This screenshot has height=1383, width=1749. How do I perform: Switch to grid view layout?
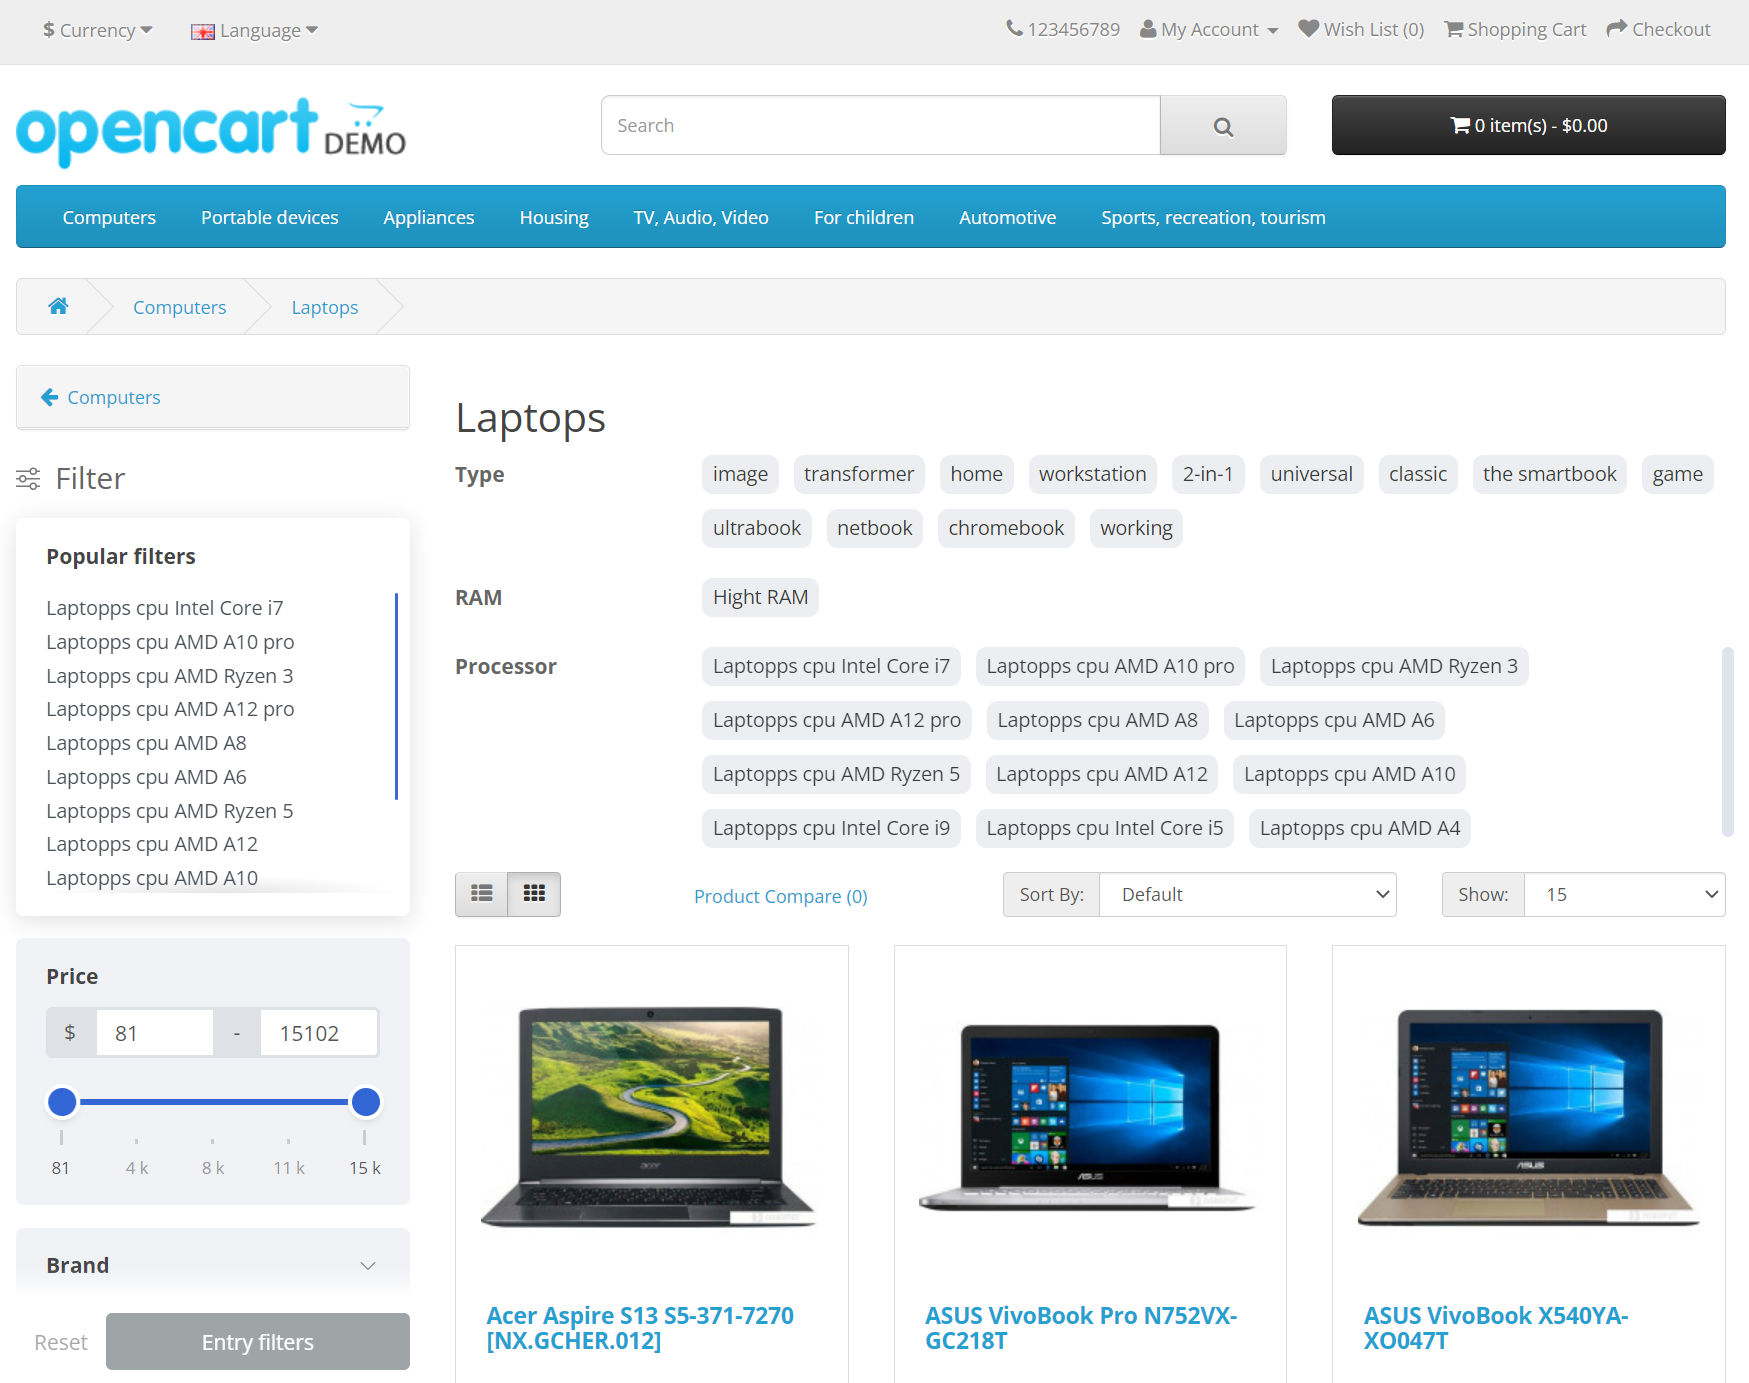pos(534,894)
